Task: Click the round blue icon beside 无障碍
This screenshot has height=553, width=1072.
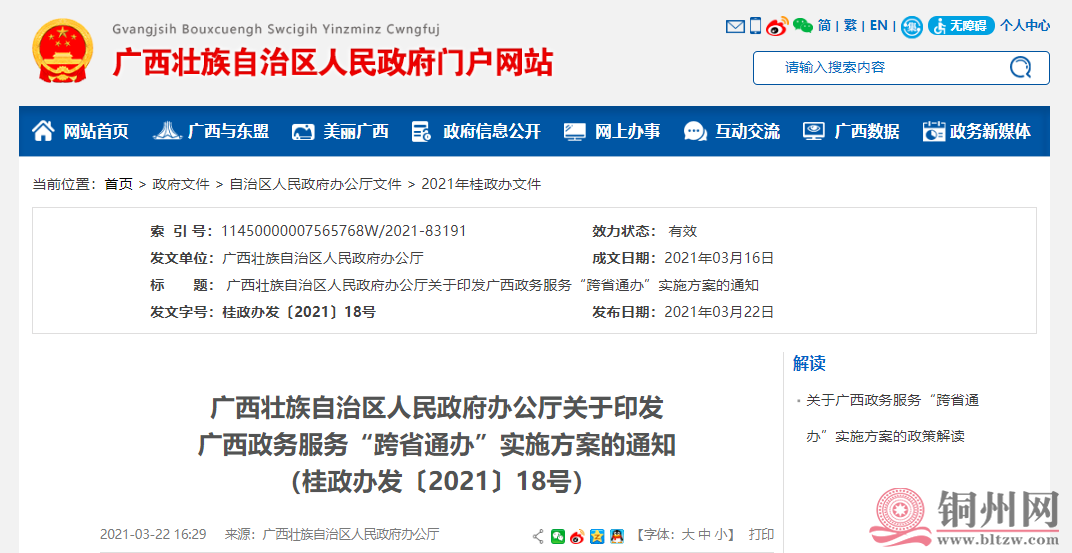Action: coord(911,27)
